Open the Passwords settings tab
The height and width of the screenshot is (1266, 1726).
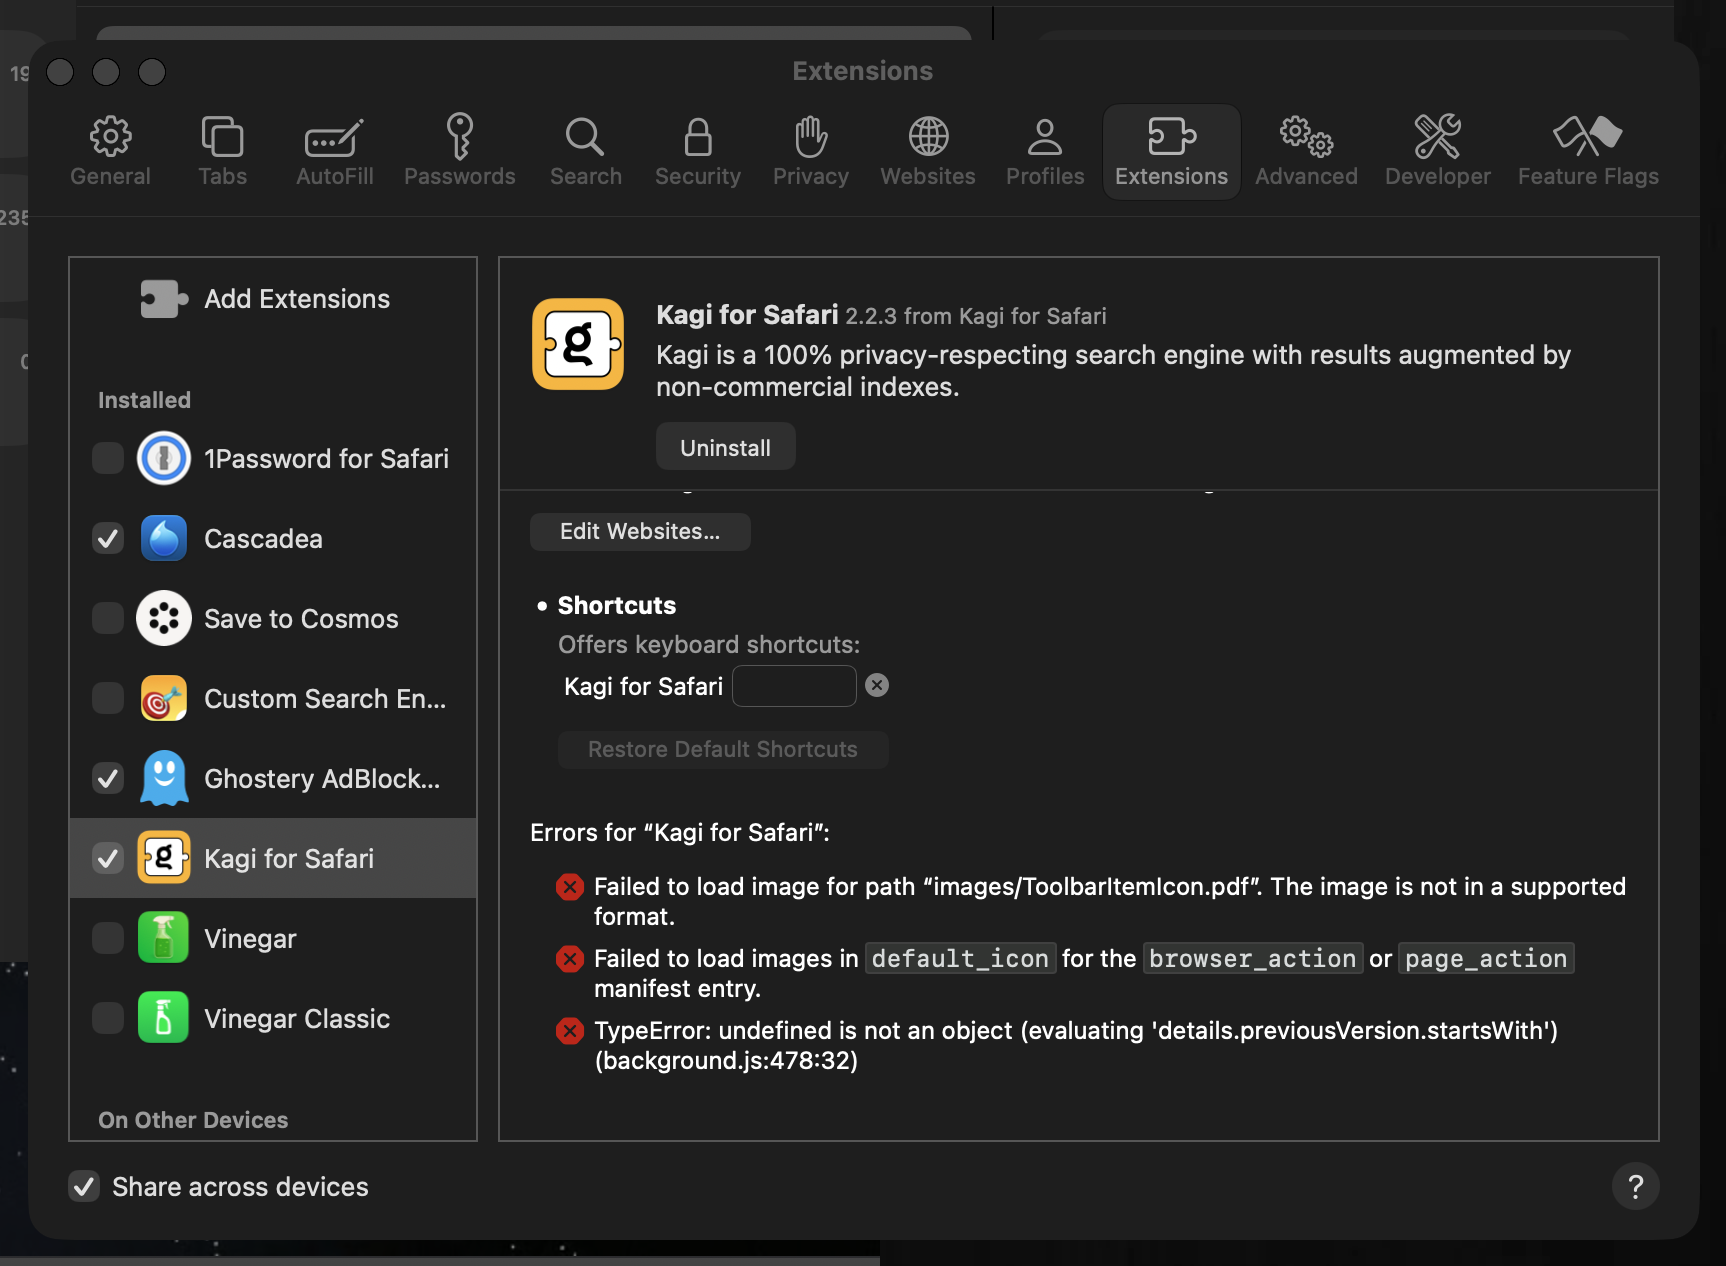click(460, 151)
